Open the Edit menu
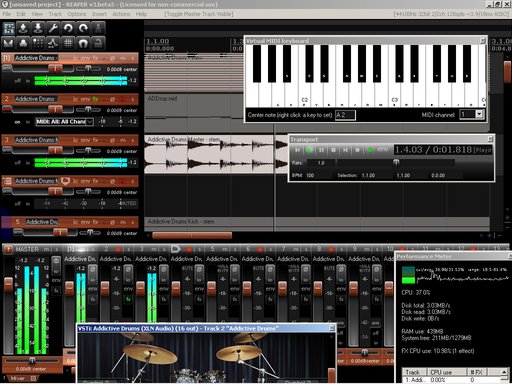This screenshot has height=384, width=512. click(x=21, y=14)
